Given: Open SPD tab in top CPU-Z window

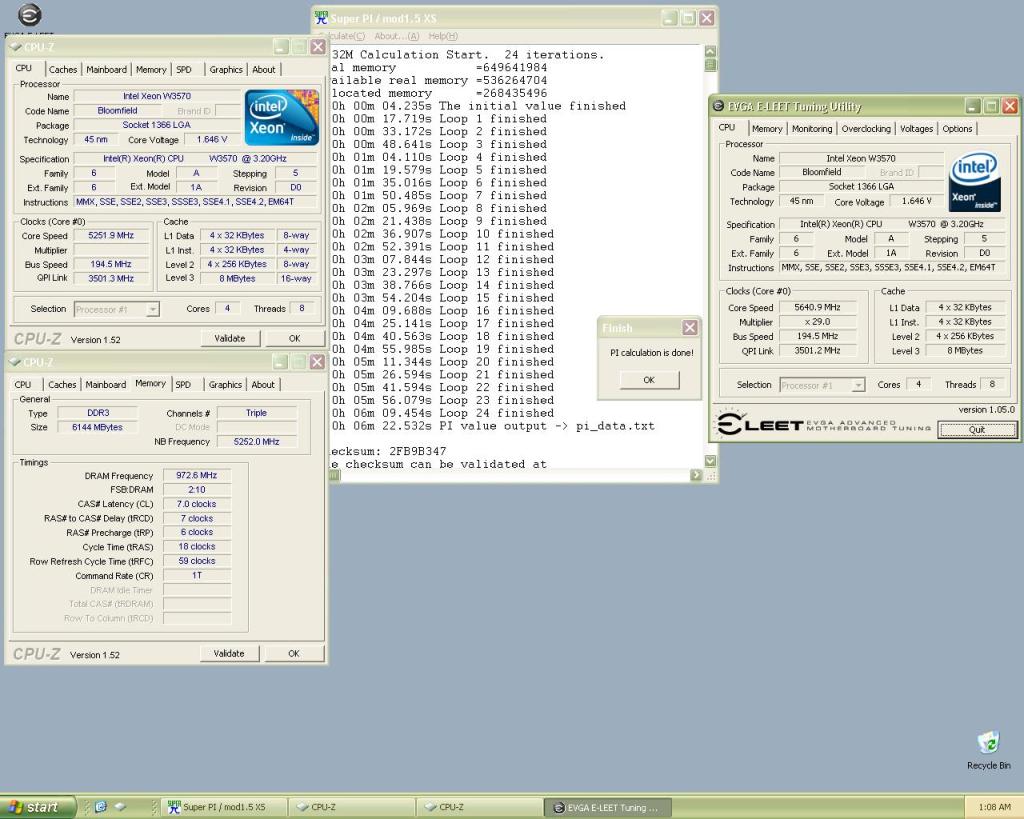Looking at the screenshot, I should 184,69.
